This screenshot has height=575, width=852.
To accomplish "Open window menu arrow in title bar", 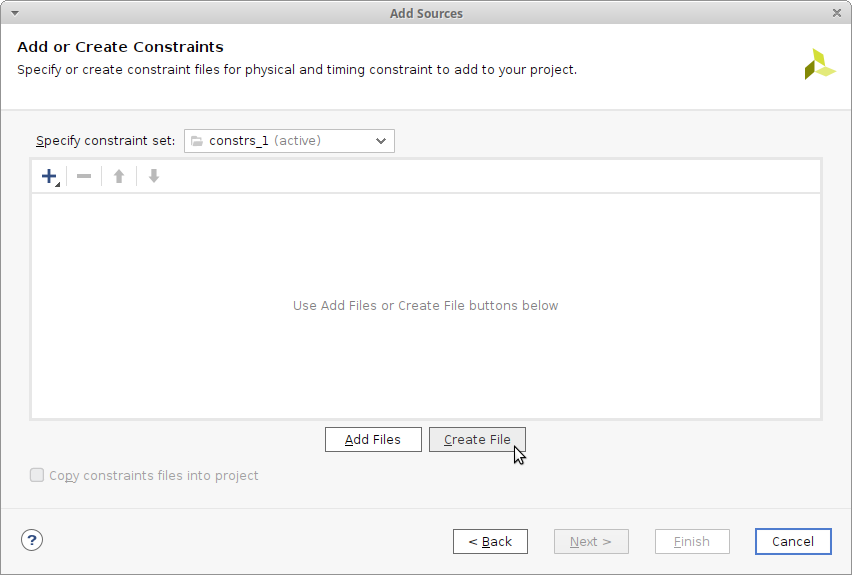I will [14, 13].
